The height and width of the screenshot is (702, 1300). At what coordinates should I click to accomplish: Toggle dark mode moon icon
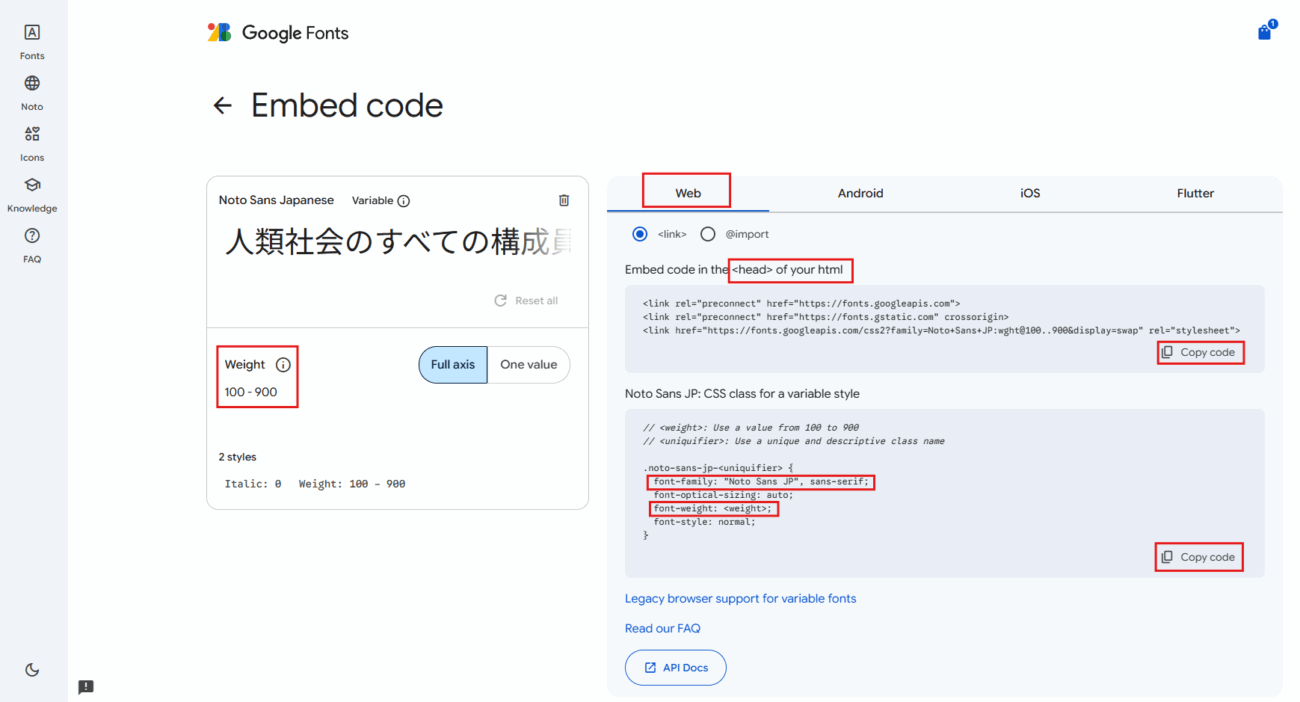(x=32, y=670)
